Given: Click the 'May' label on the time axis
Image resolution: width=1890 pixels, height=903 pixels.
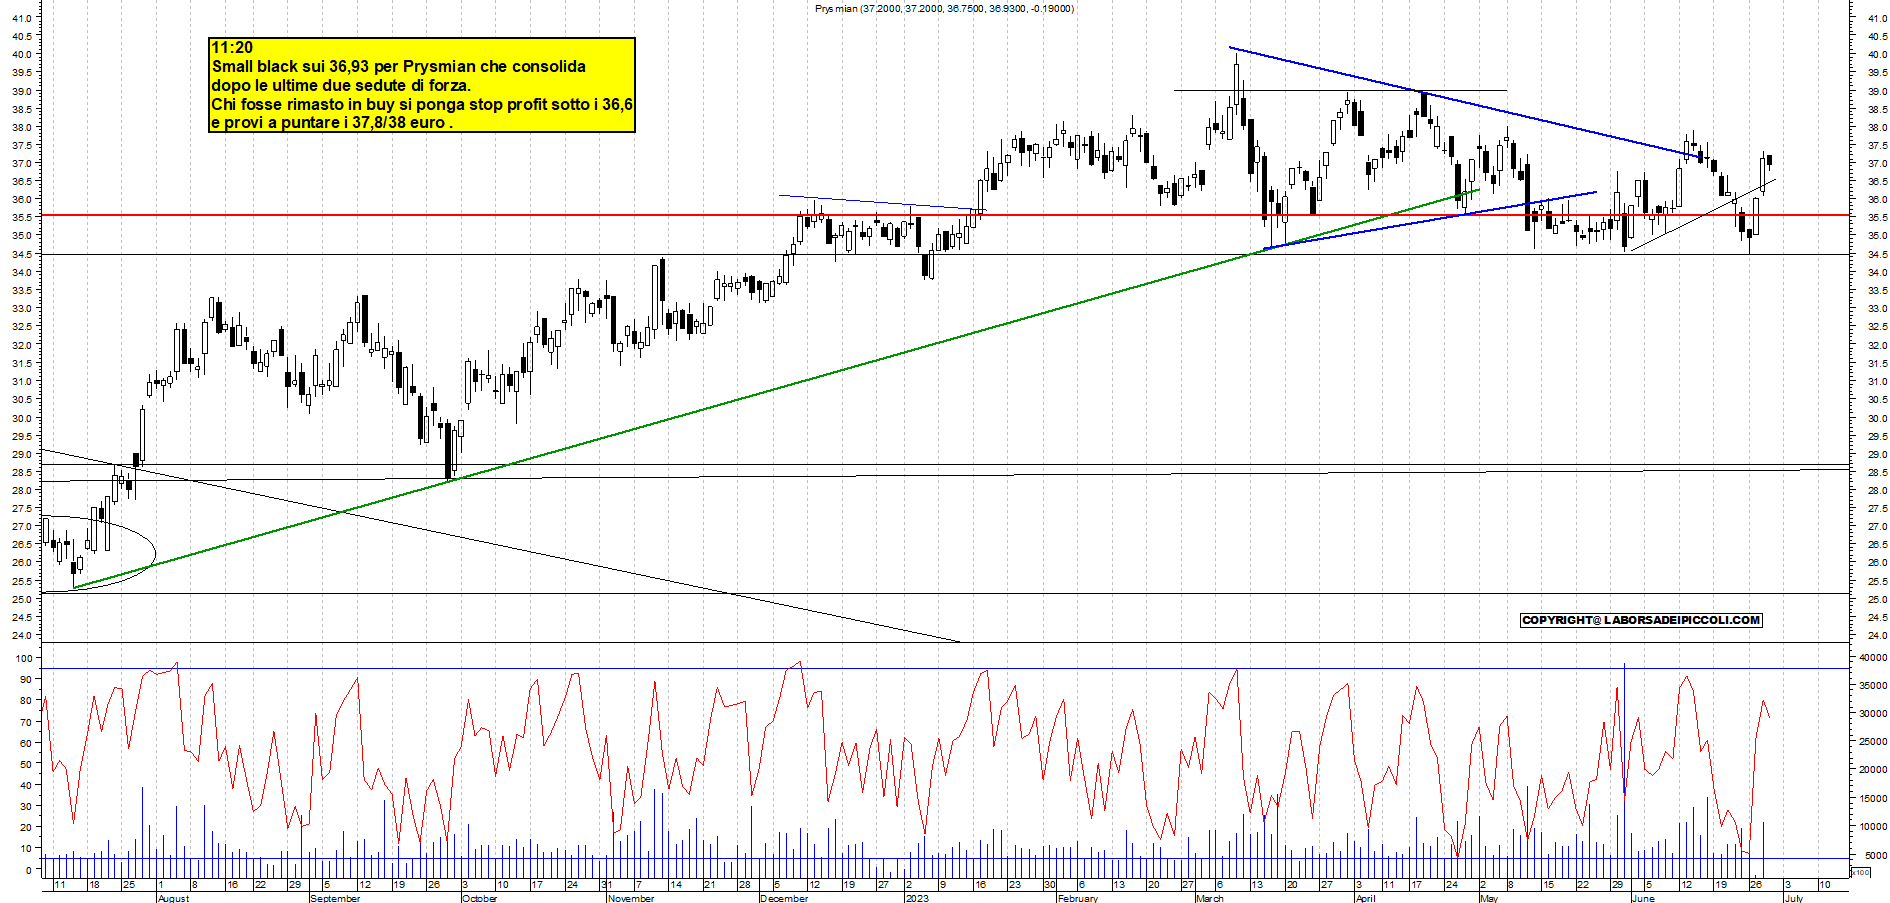Looking at the screenshot, I should pos(1488,898).
